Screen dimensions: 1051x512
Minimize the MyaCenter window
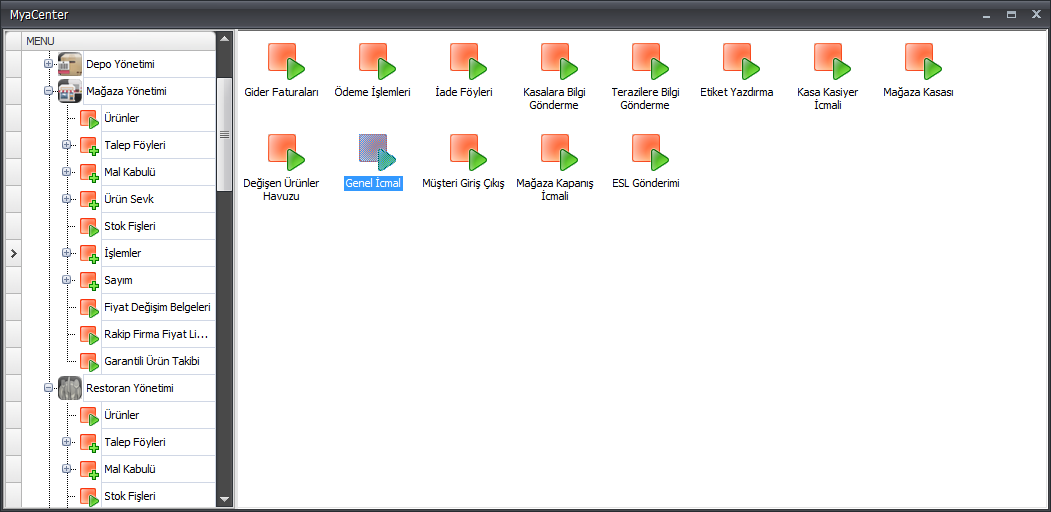(x=986, y=14)
